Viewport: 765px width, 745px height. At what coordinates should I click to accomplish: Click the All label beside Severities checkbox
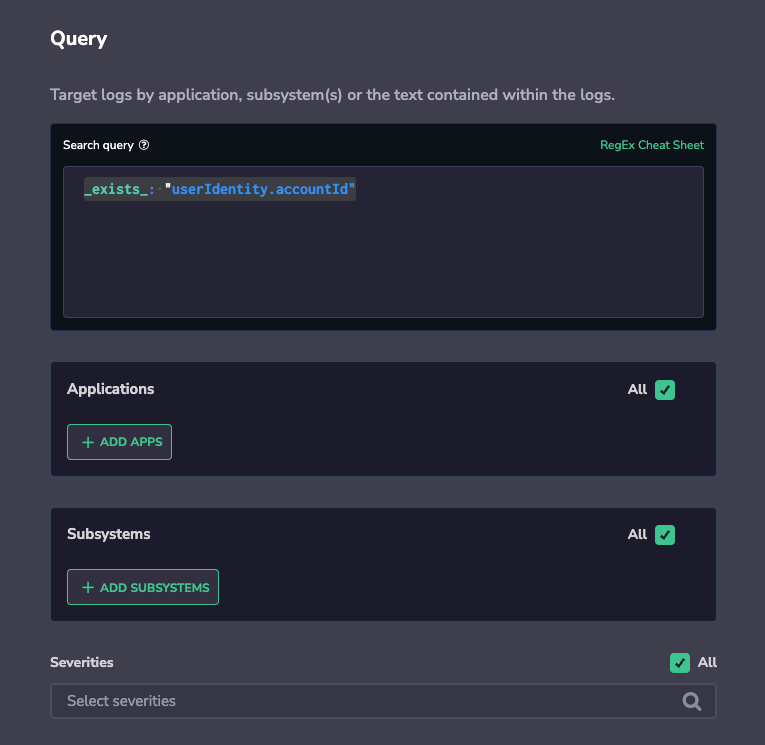click(707, 662)
